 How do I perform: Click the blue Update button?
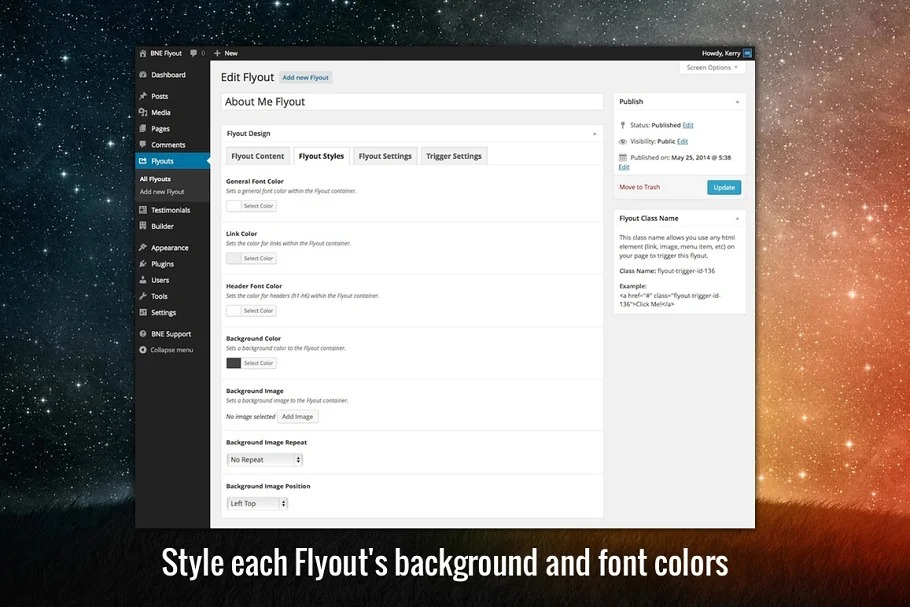(723, 187)
